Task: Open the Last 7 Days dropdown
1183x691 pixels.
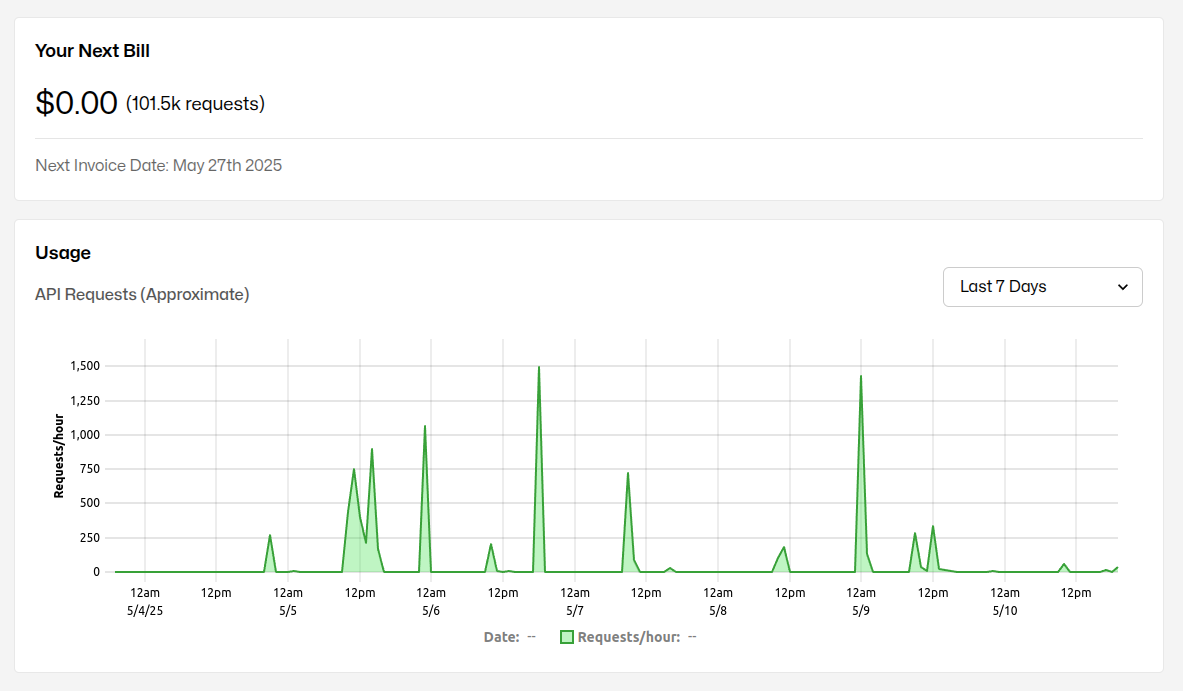Action: click(x=1042, y=287)
